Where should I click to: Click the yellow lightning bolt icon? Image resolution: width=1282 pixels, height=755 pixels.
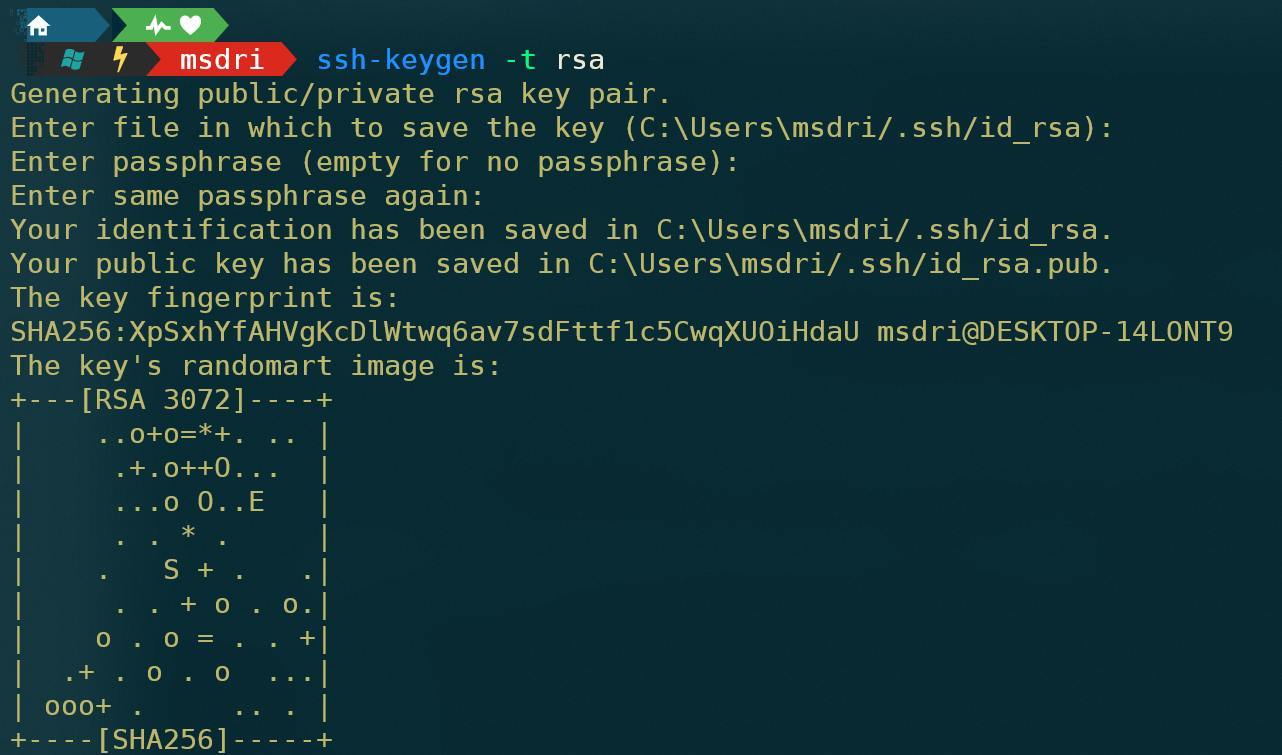(120, 60)
